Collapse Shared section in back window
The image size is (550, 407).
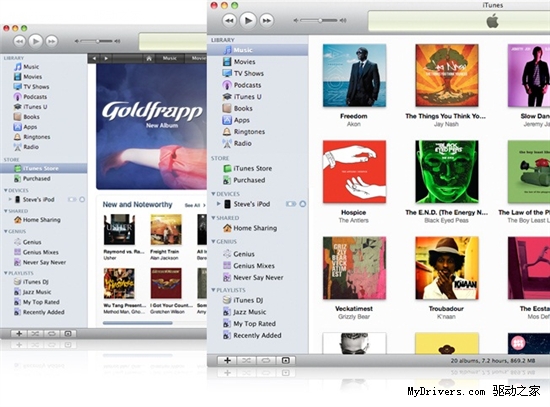(x=6, y=211)
